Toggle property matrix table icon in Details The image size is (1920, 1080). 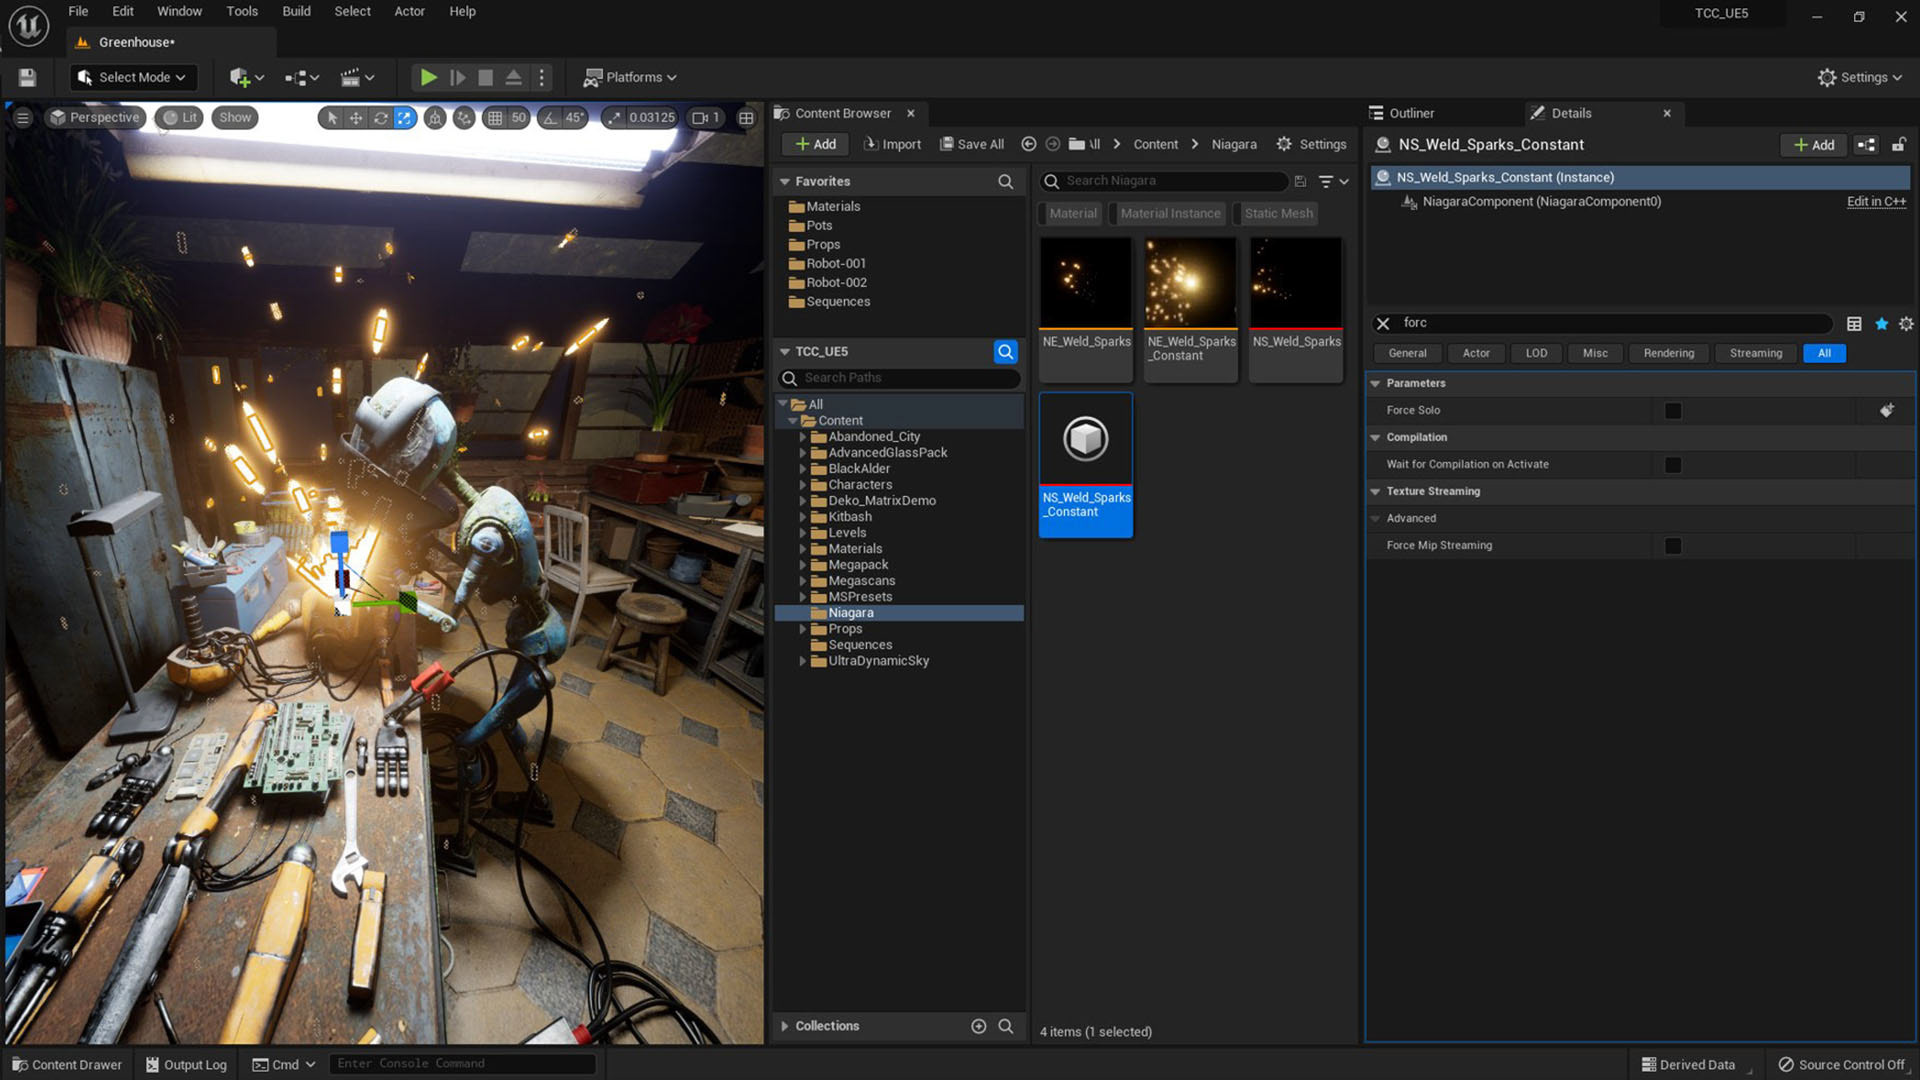[x=1854, y=323]
